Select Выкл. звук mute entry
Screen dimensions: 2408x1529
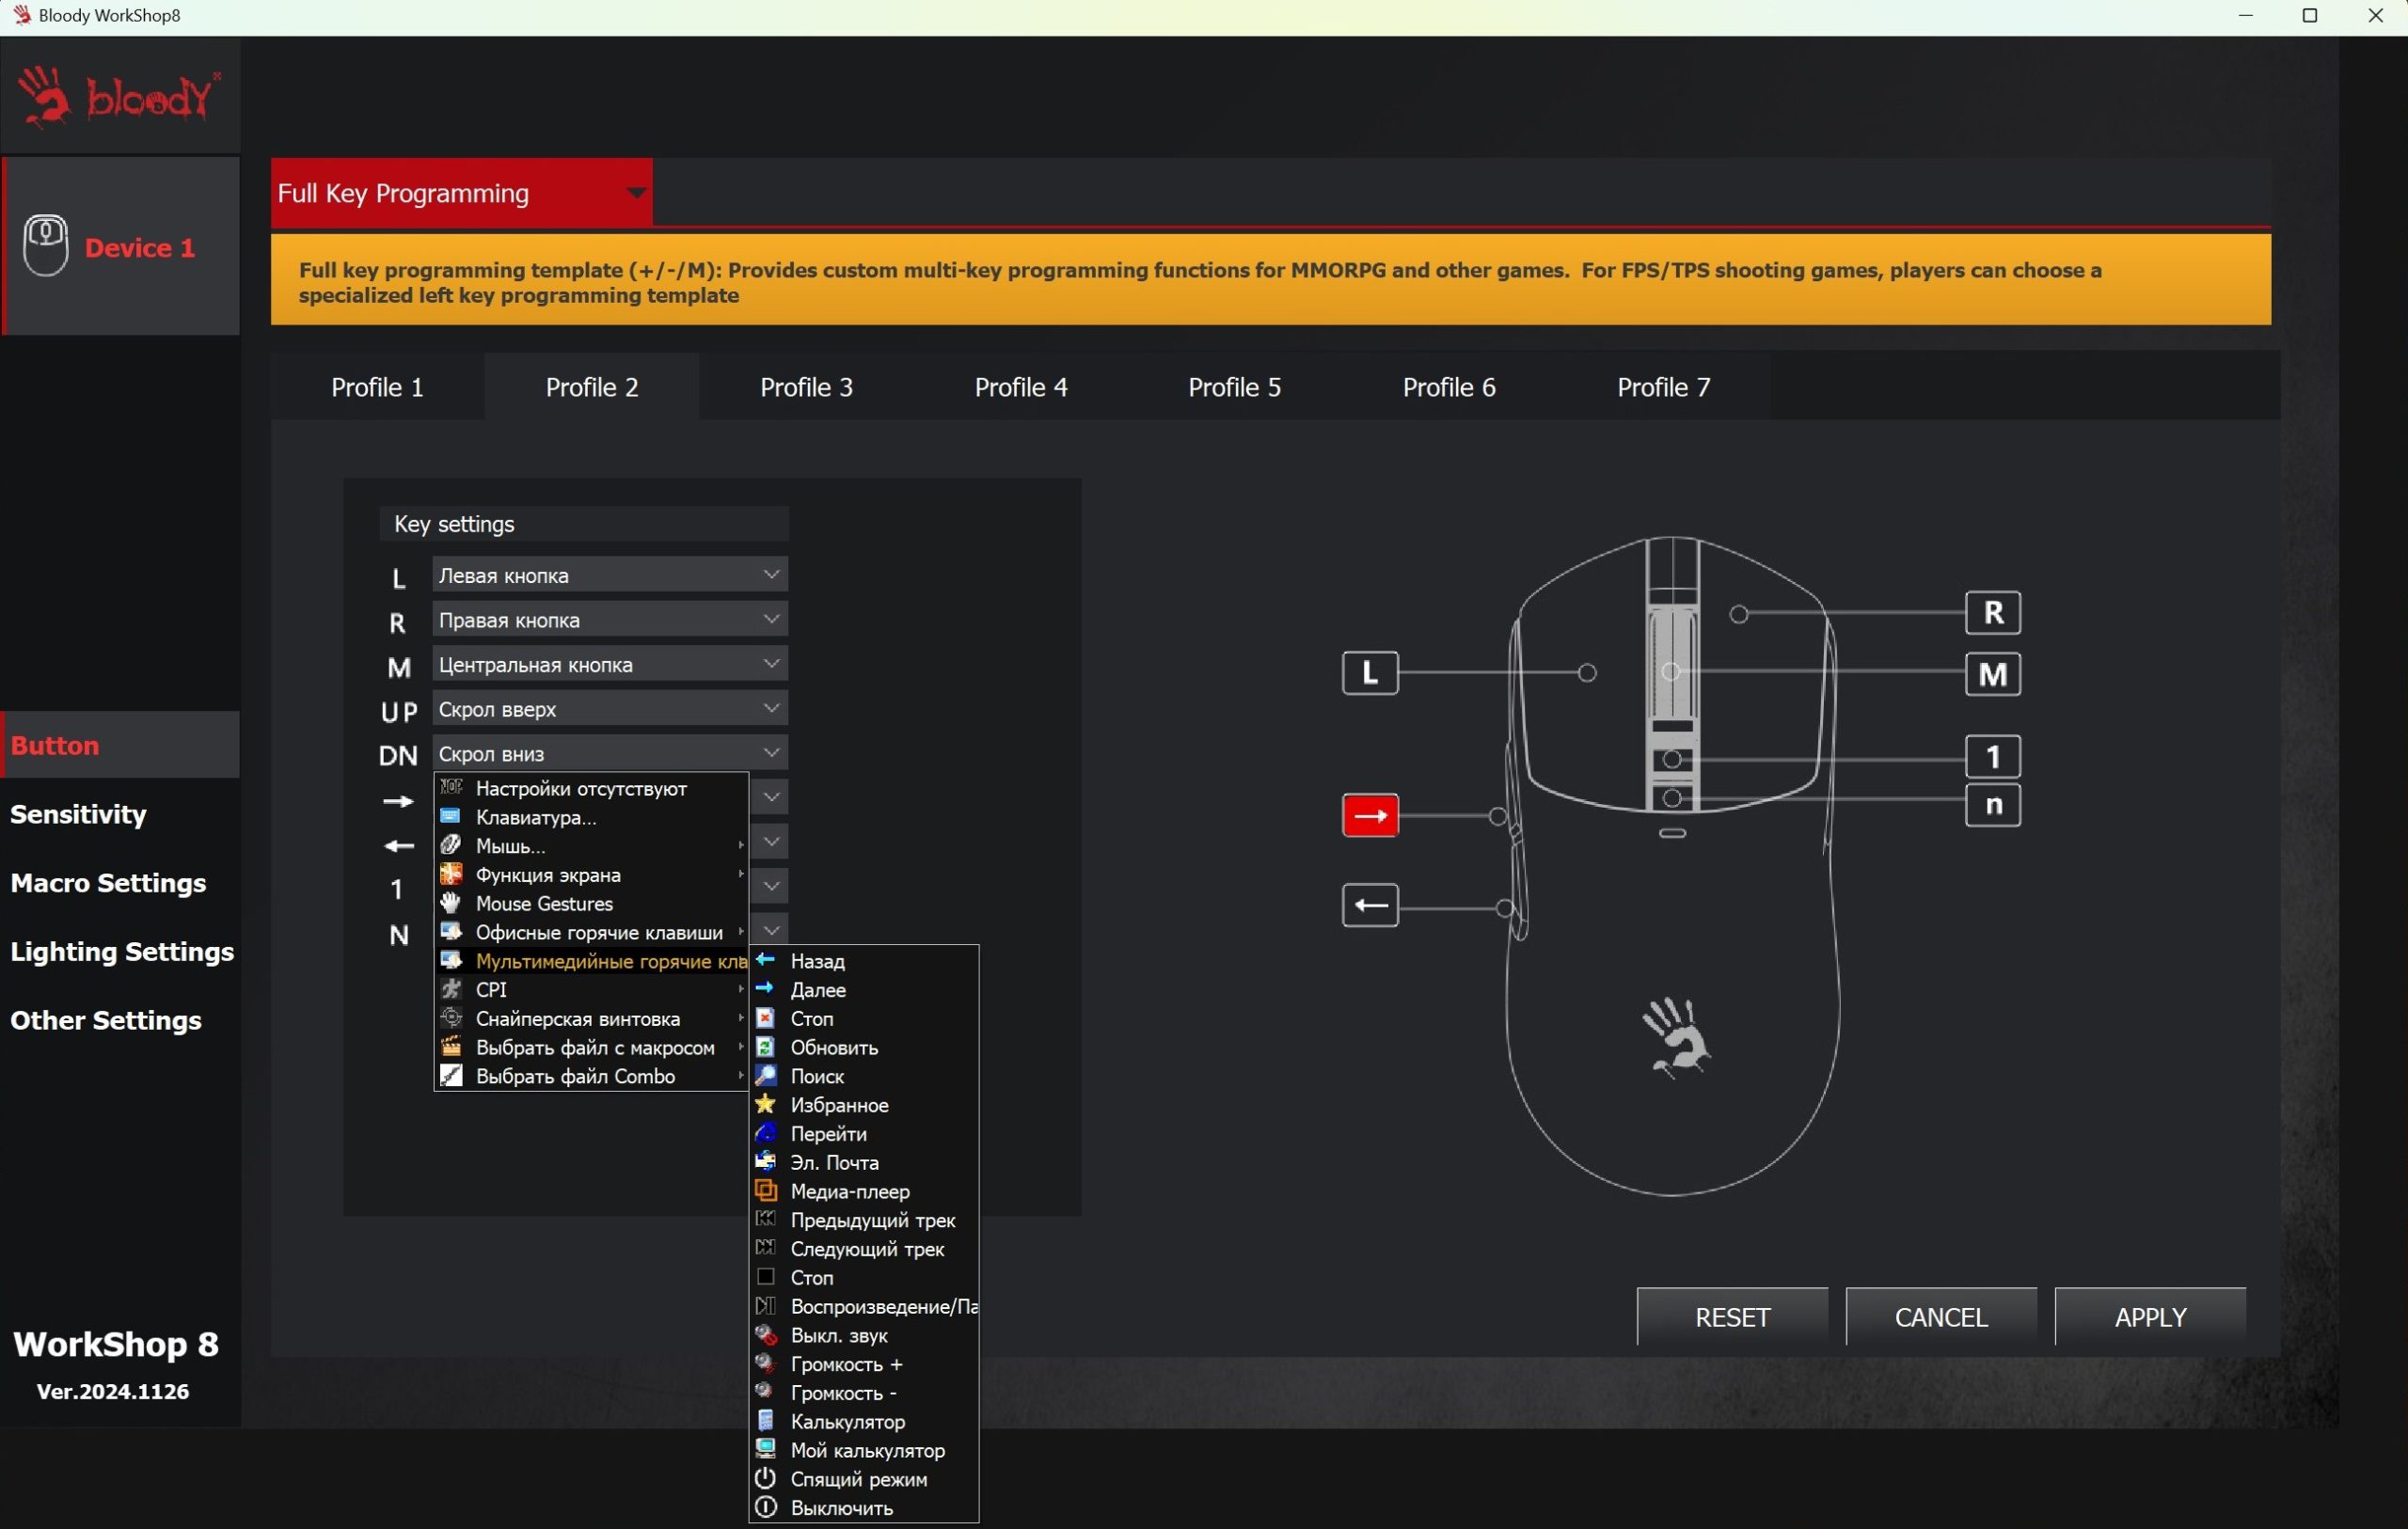coord(863,1336)
